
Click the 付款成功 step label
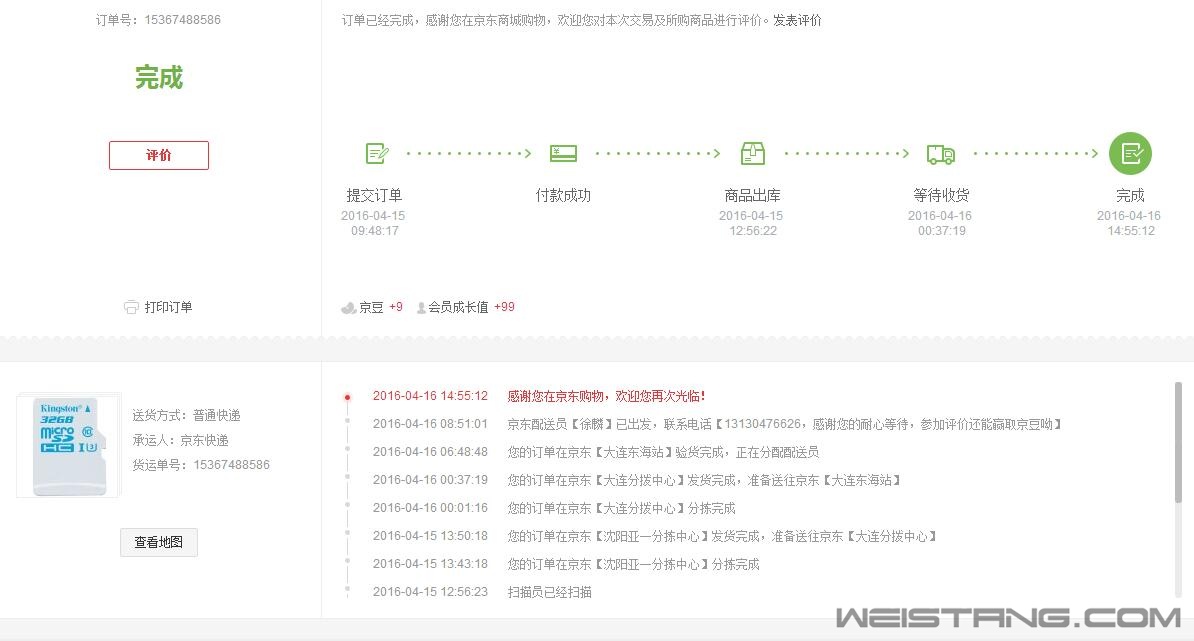click(x=563, y=196)
